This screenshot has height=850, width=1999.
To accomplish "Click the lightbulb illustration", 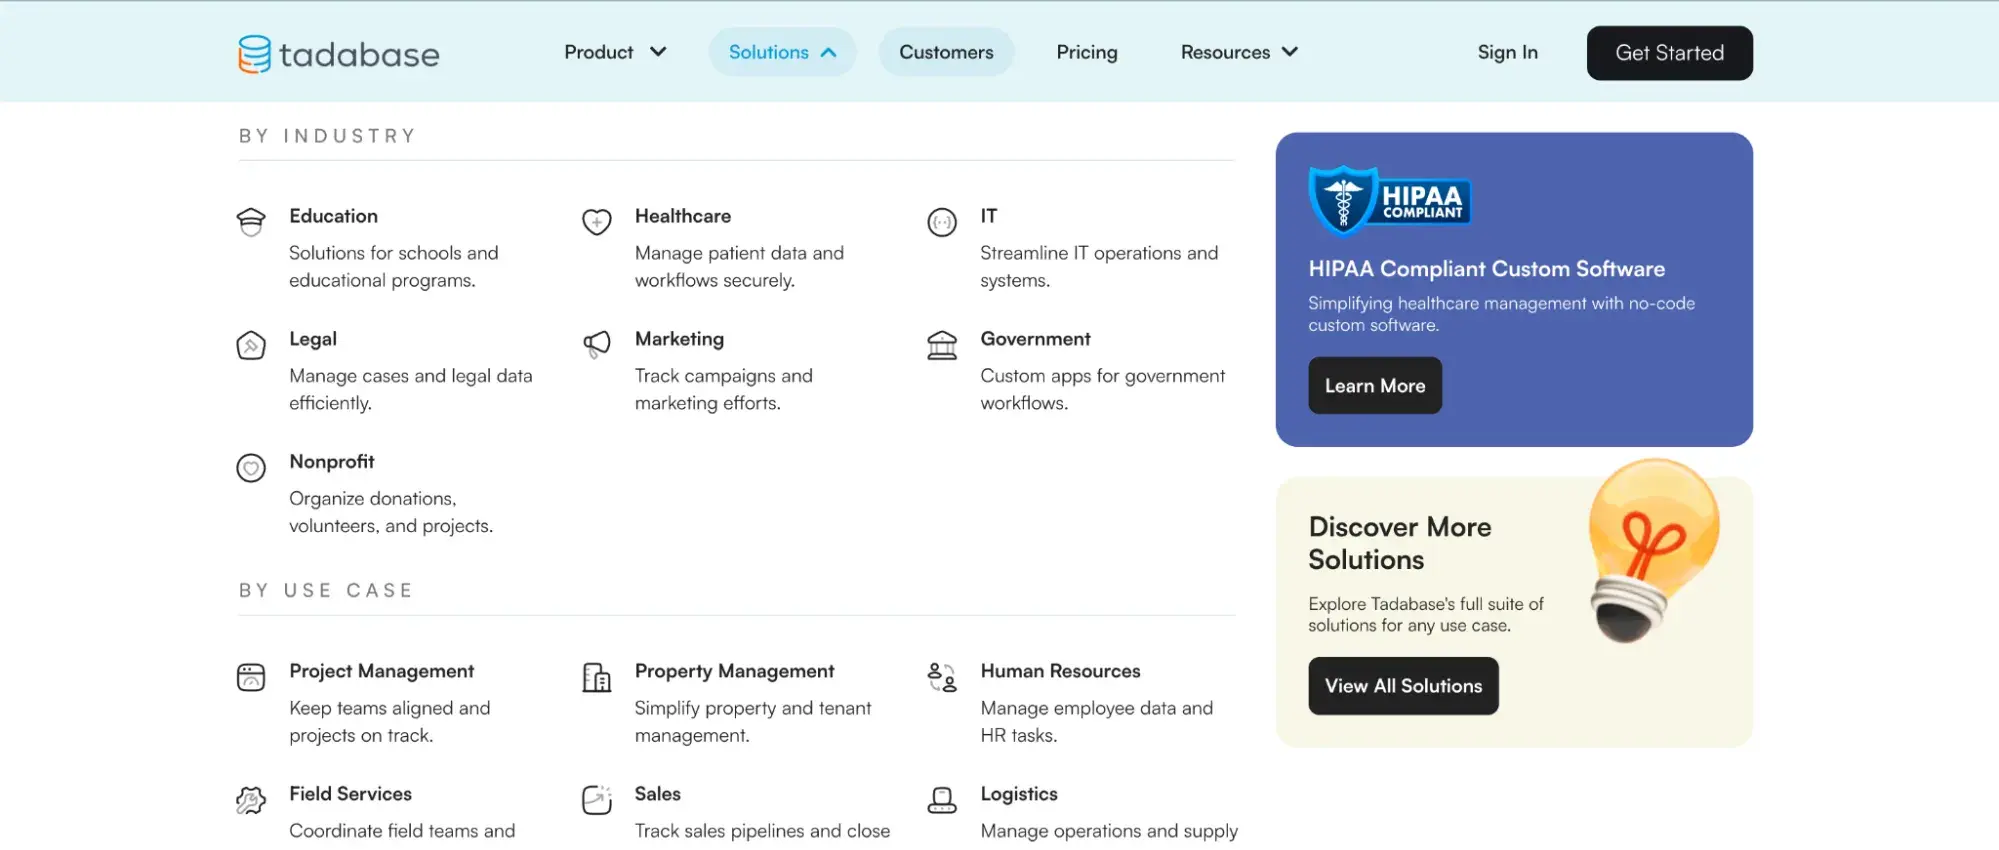I will tap(1654, 550).
